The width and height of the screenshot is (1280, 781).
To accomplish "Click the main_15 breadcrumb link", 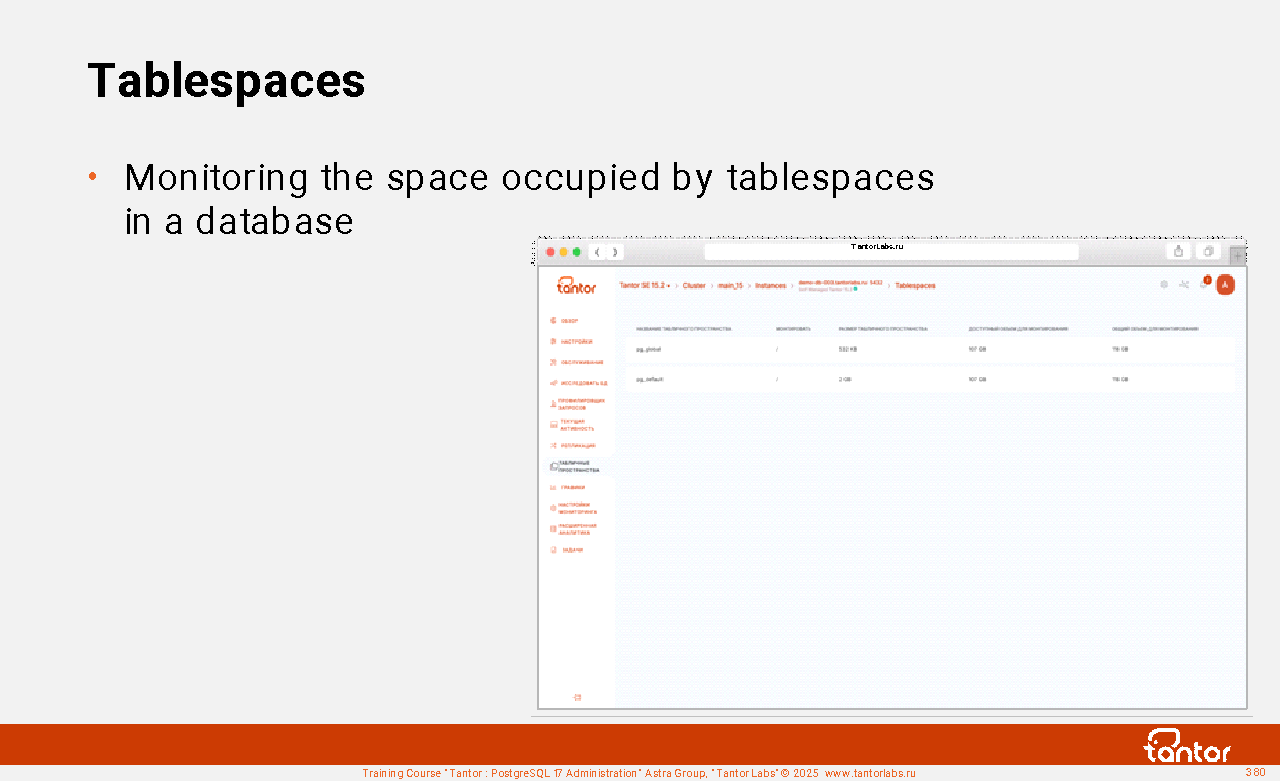I will [730, 286].
